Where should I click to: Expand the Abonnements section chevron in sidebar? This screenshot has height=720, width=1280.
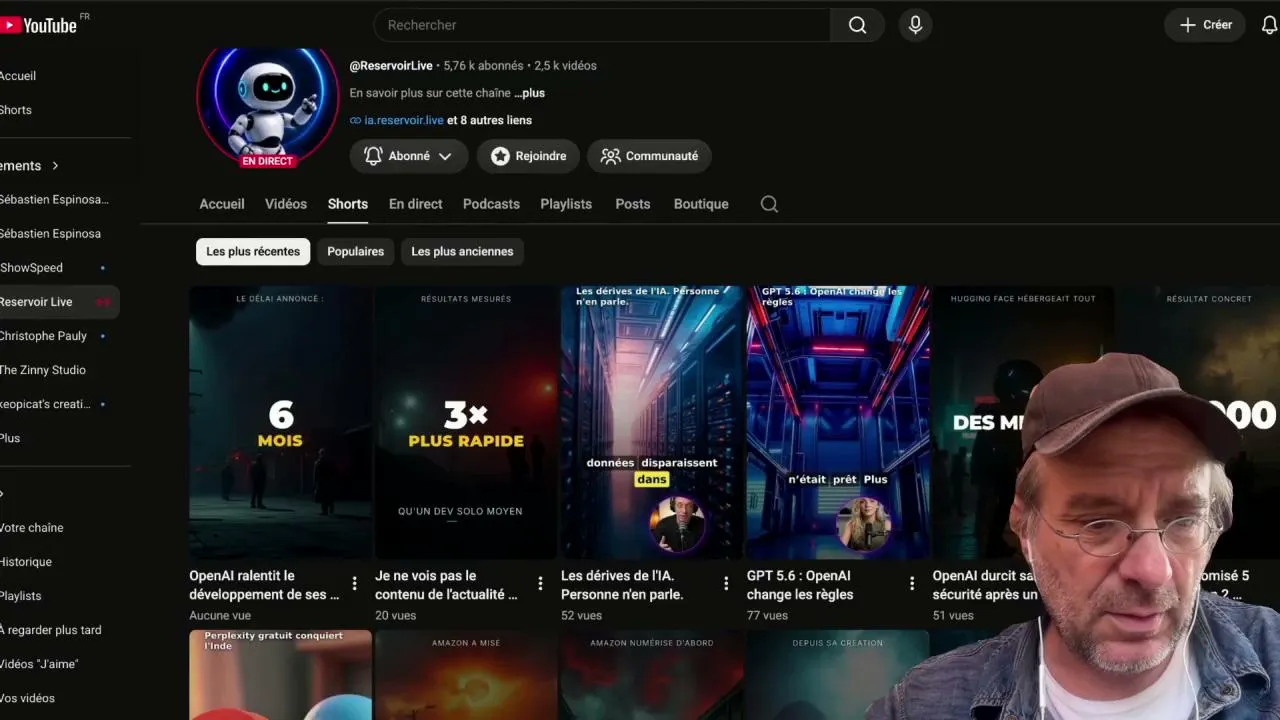point(55,166)
